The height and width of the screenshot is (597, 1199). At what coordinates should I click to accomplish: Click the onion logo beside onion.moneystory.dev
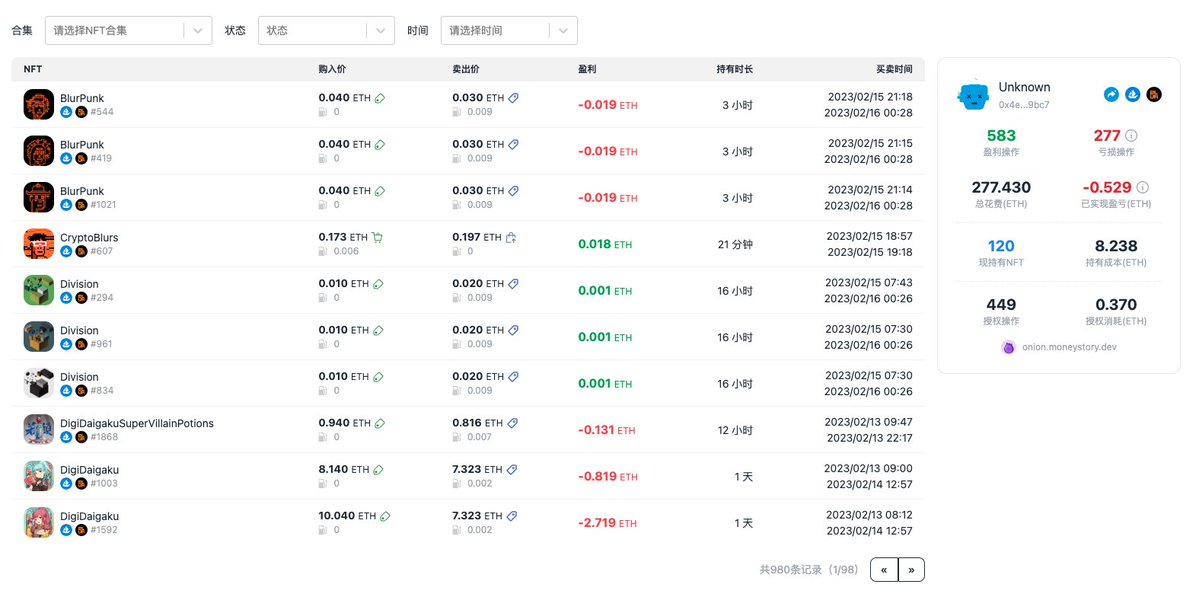click(1008, 347)
